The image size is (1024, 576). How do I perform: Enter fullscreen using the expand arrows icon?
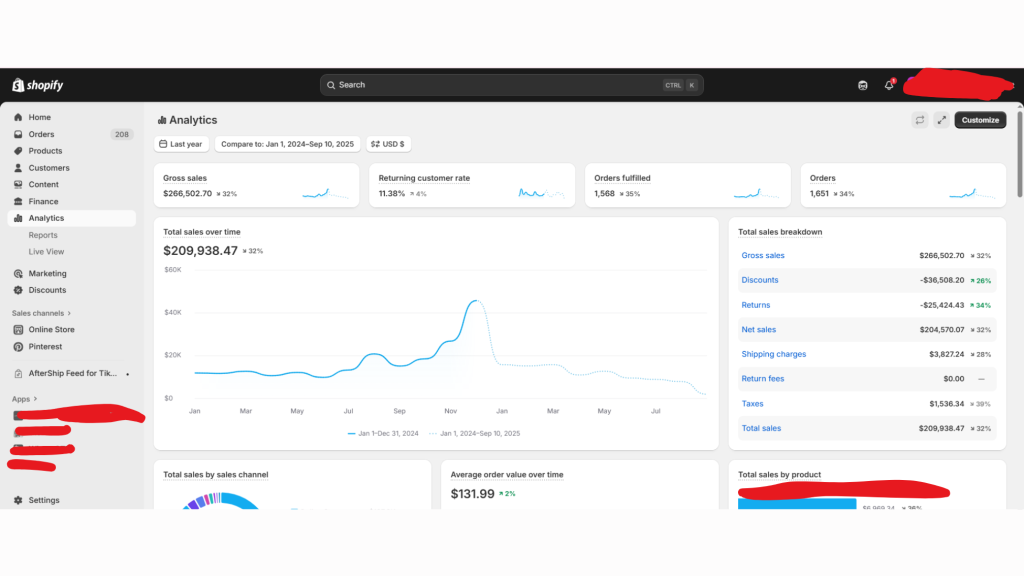(941, 120)
